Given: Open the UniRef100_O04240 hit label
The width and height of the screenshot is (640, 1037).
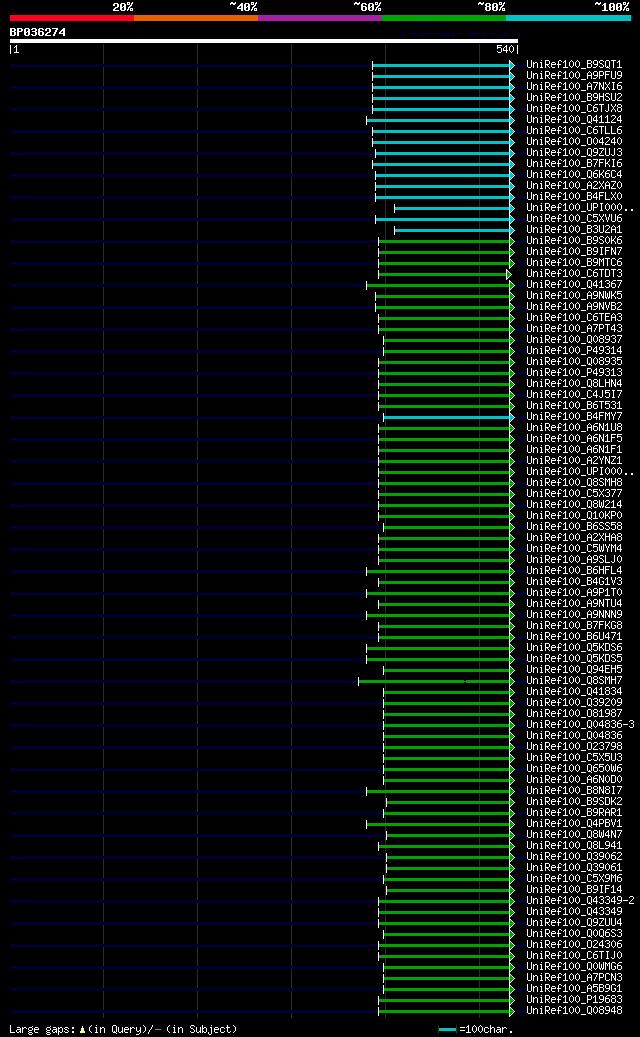Looking at the screenshot, I should pyautogui.click(x=574, y=142).
